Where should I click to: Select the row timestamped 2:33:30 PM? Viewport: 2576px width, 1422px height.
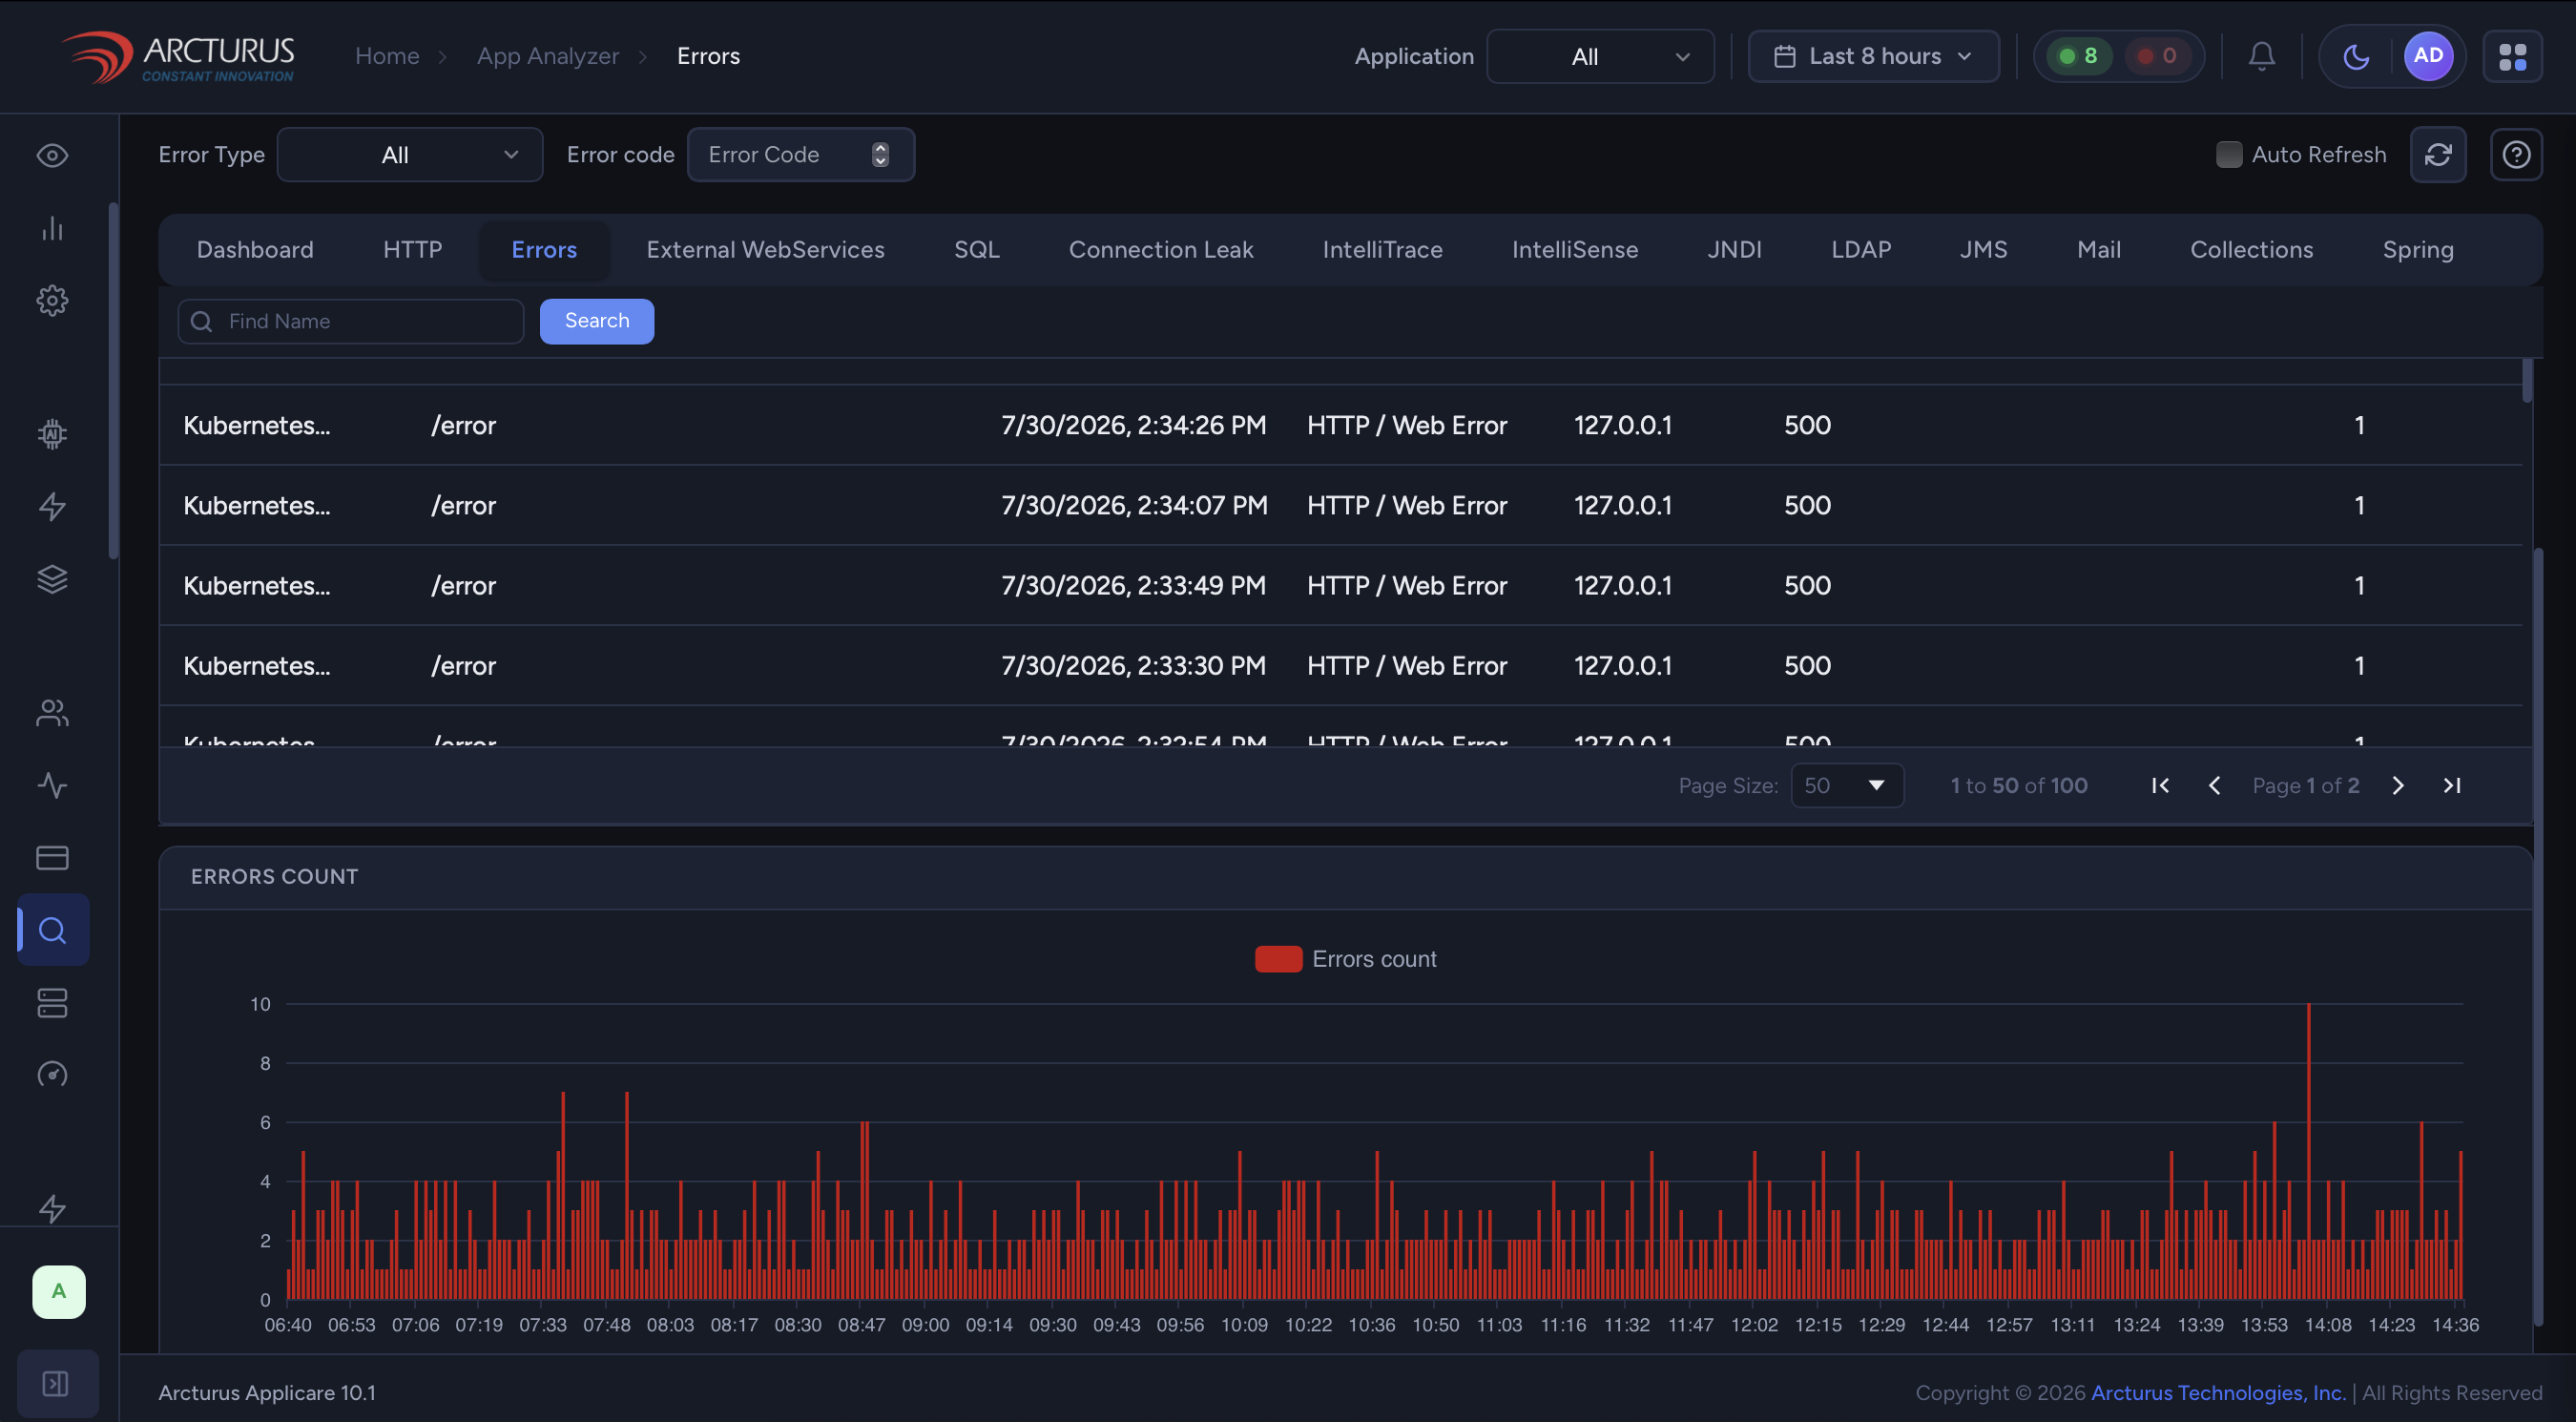pyautogui.click(x=1340, y=665)
